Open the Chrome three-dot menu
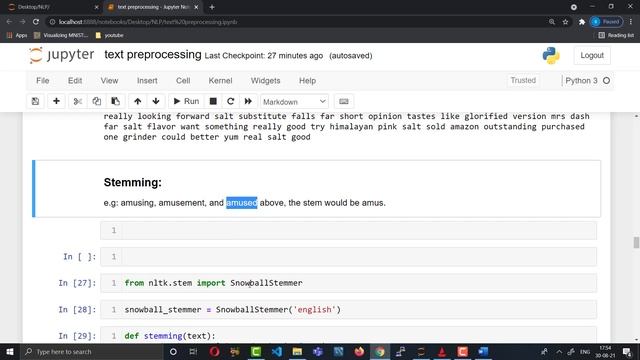Image resolution: width=640 pixels, height=360 pixels. click(631, 22)
